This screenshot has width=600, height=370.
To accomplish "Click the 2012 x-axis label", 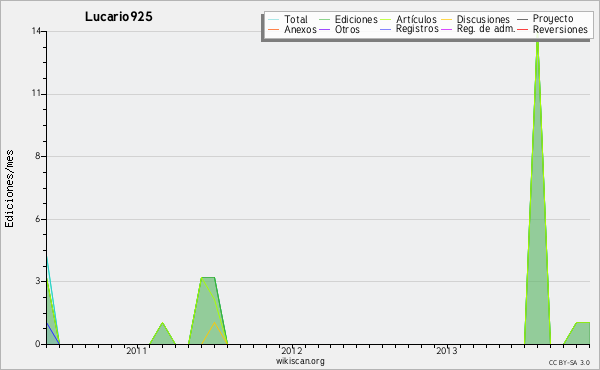I will coord(292,351).
